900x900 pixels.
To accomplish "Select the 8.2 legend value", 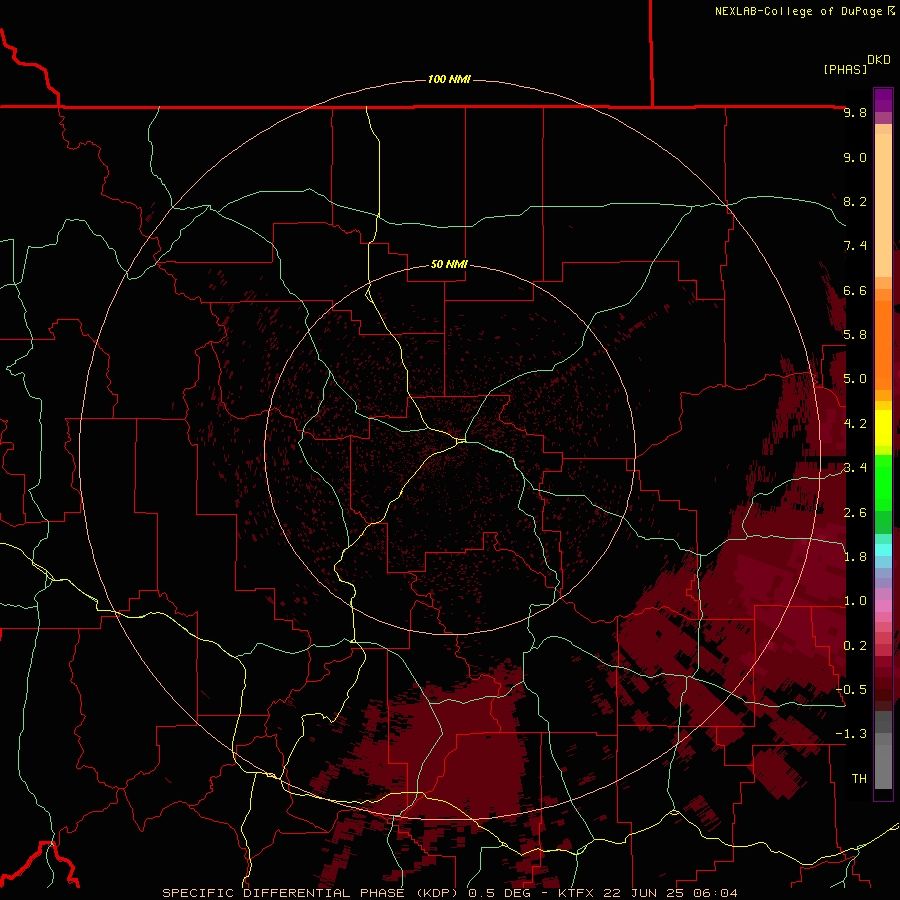I will click(x=855, y=201).
